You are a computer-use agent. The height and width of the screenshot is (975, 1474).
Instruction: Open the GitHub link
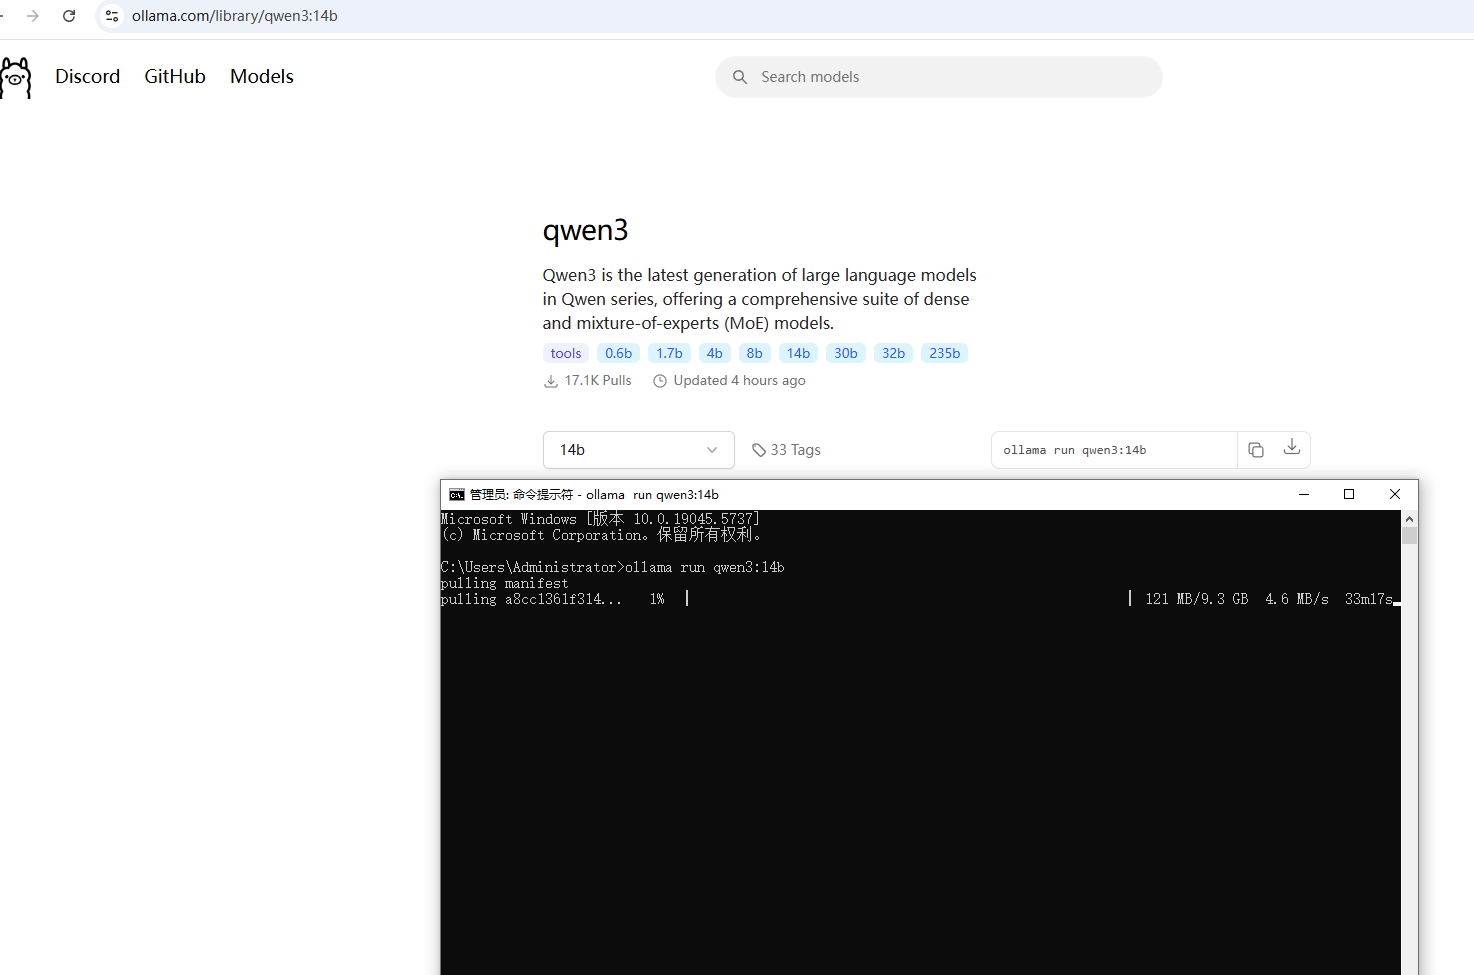click(x=175, y=77)
